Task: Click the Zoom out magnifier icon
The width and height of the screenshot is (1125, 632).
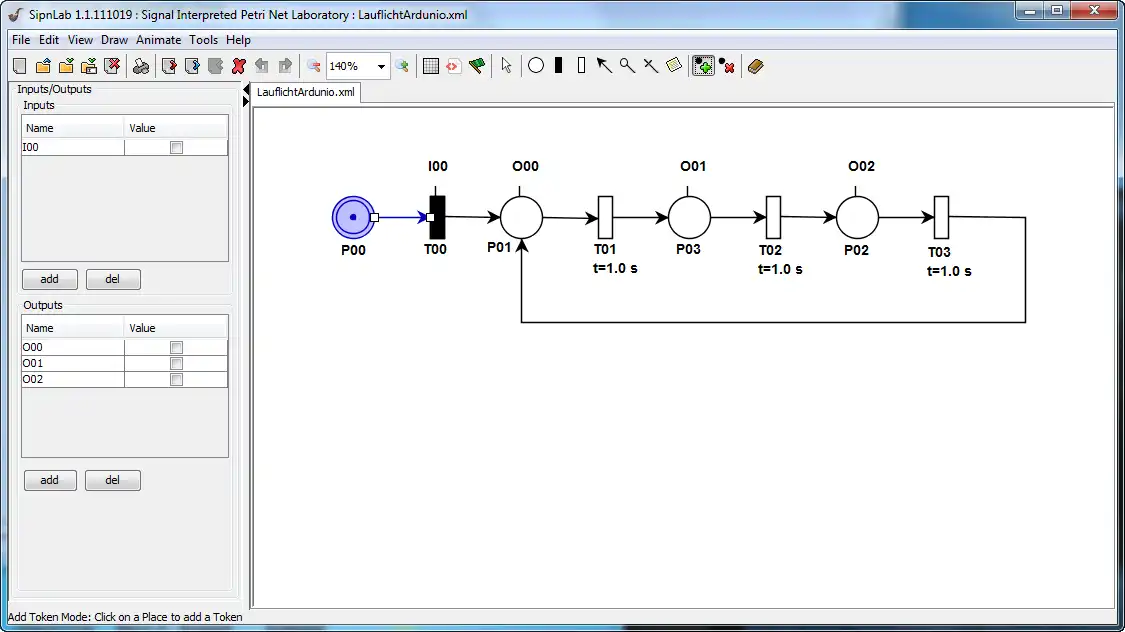Action: 314,66
